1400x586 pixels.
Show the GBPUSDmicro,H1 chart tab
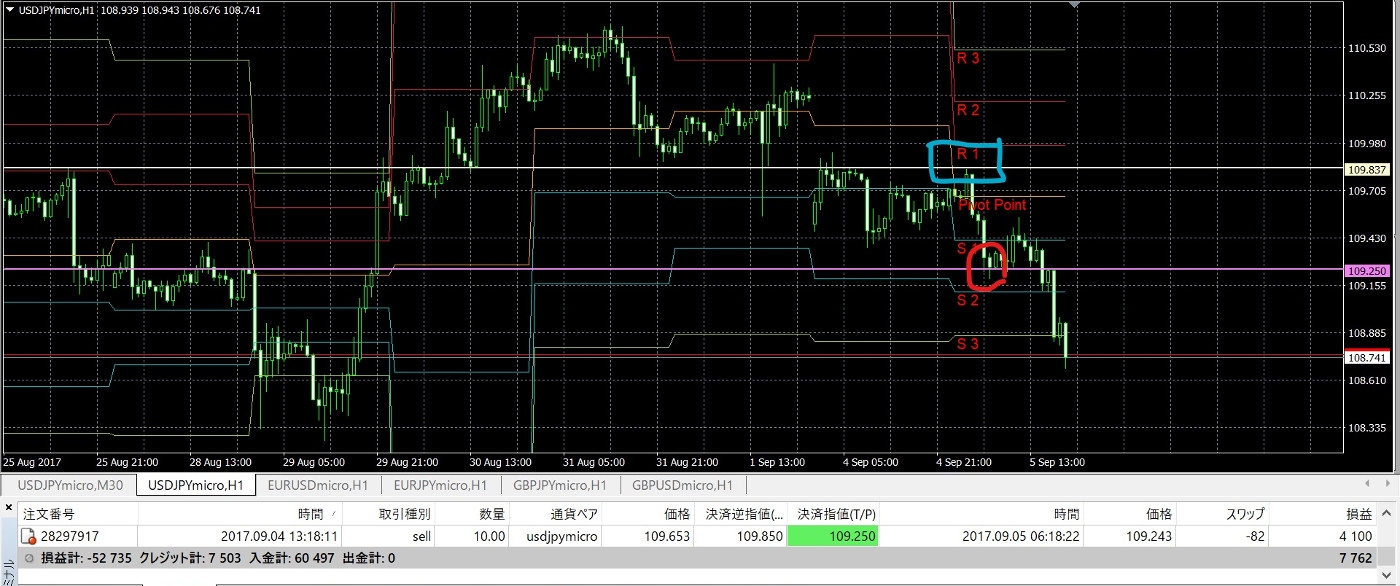click(682, 486)
